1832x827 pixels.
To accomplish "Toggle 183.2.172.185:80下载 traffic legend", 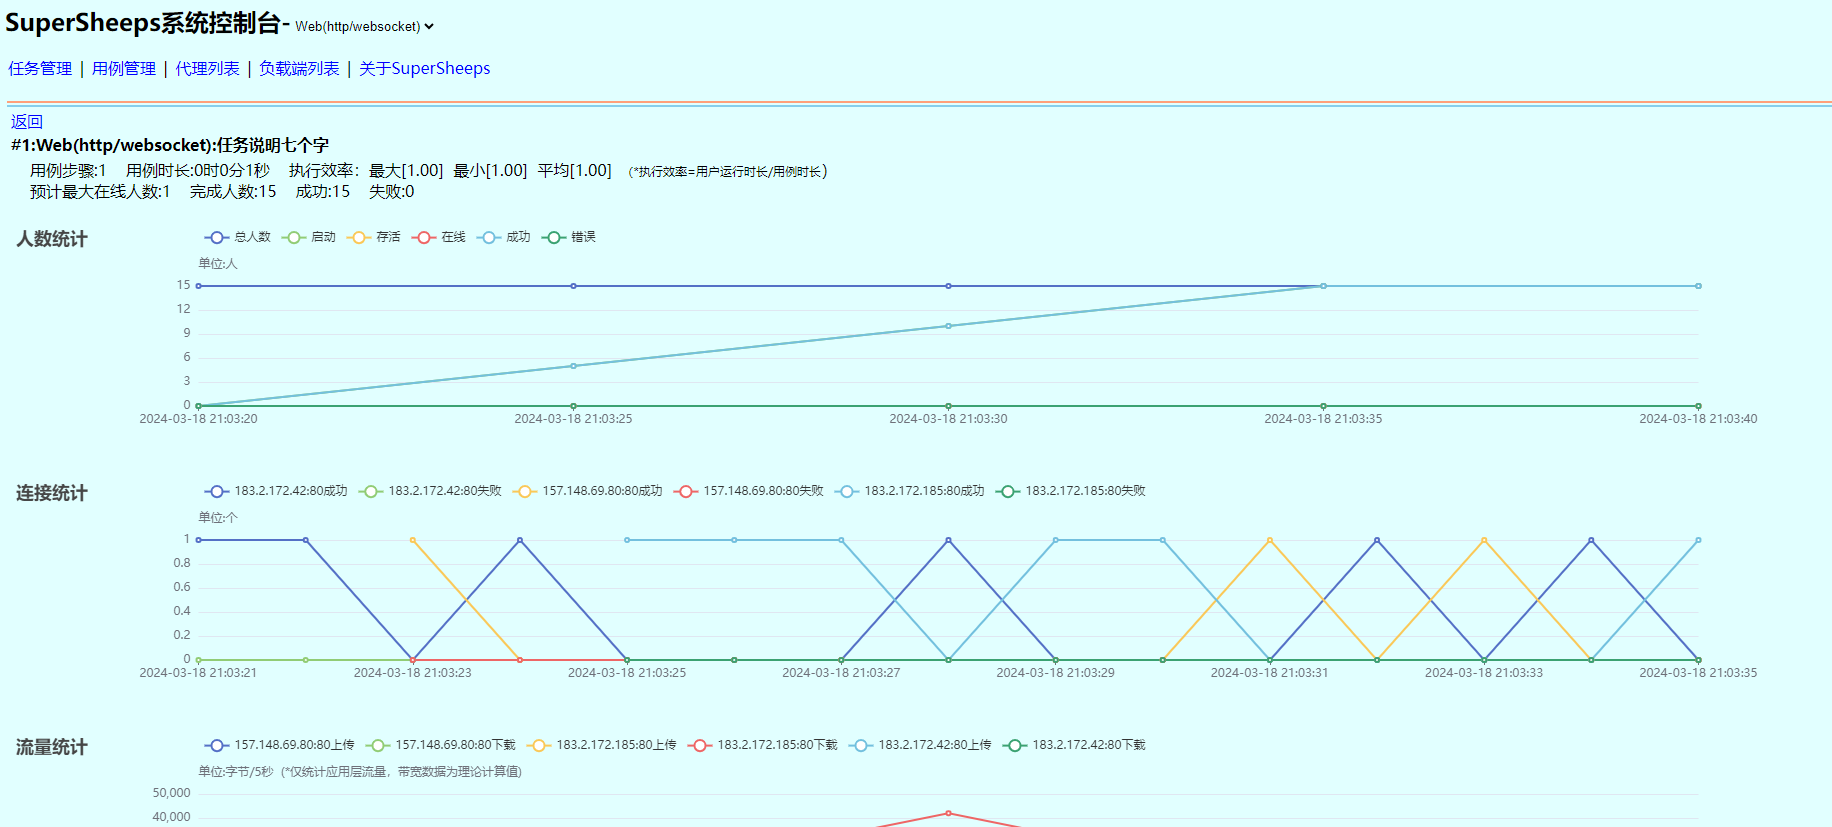I will click(x=763, y=745).
